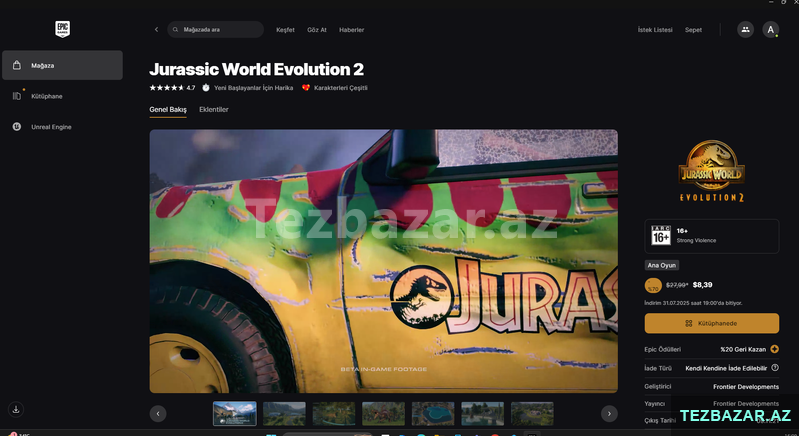799x436 pixels.
Task: Select the third screenshot thumbnail
Action: pyautogui.click(x=334, y=413)
